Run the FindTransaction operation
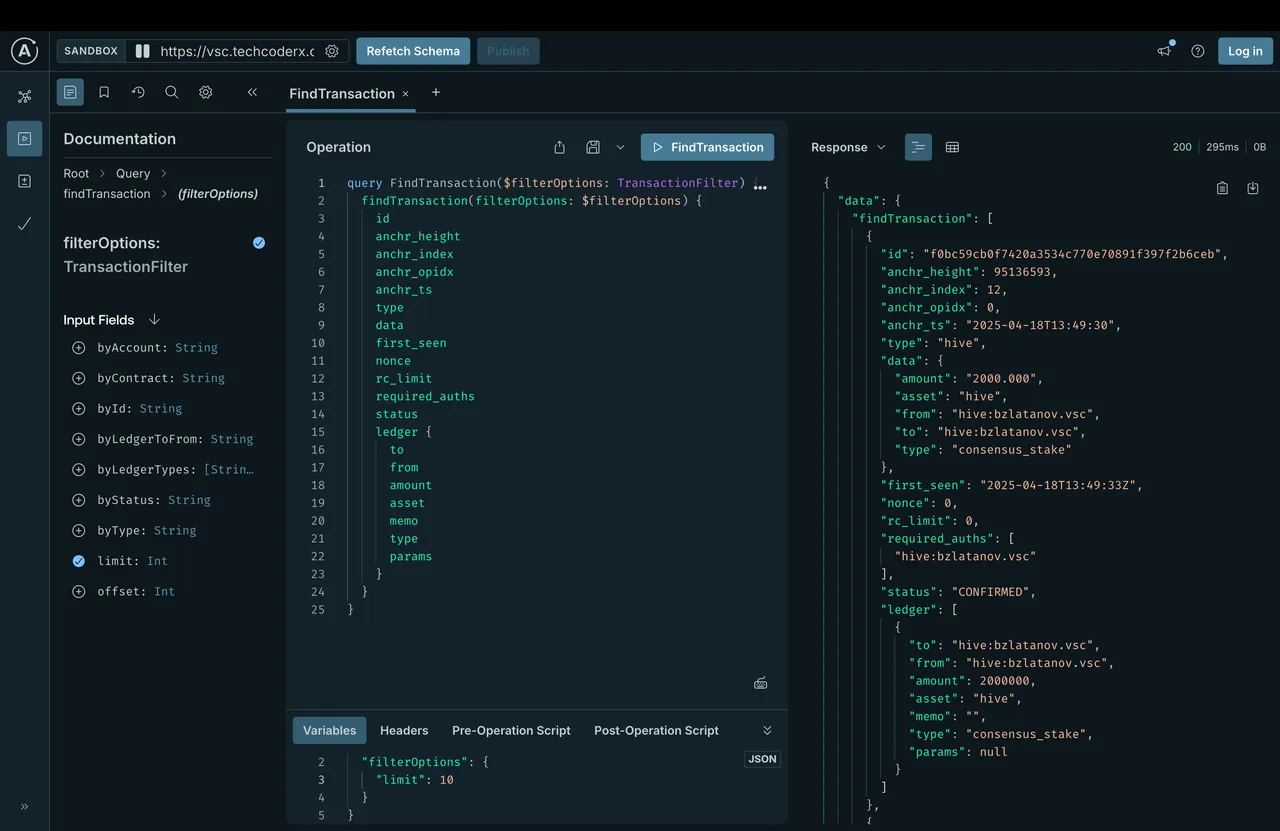The width and height of the screenshot is (1280, 831). (707, 147)
